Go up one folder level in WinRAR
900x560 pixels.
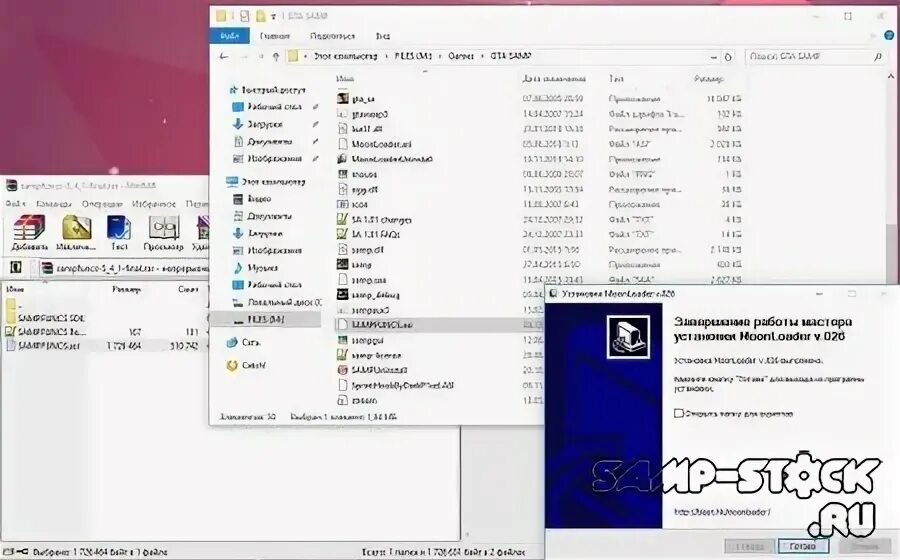pyautogui.click(x=16, y=267)
